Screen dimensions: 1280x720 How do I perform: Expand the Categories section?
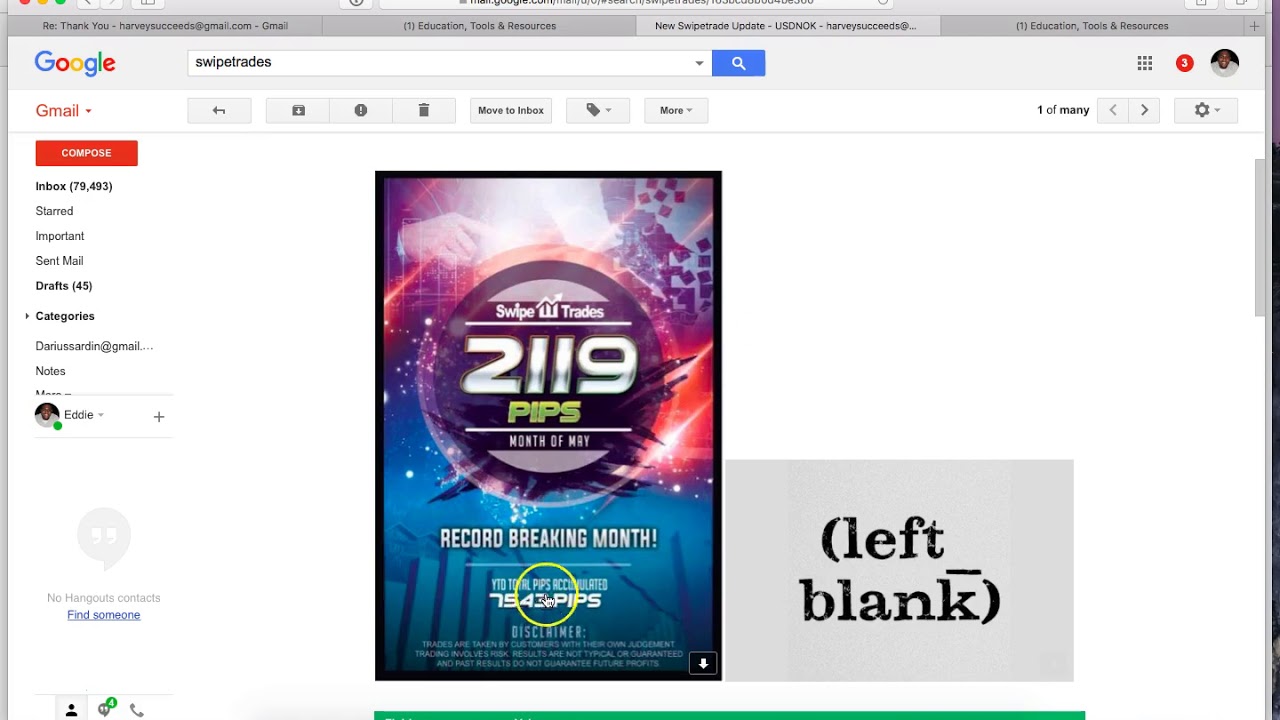pos(27,316)
